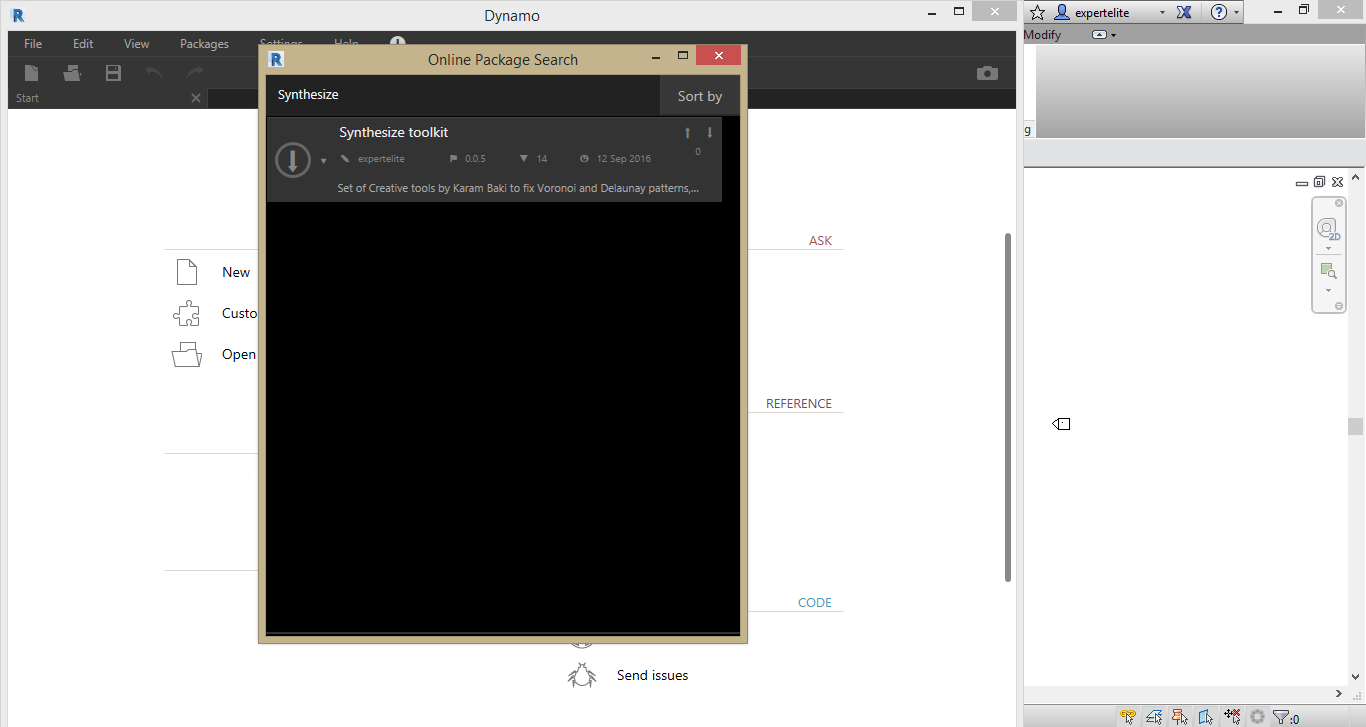Toggle select links in Revit's status bar
This screenshot has height=727, width=1366.
coord(1128,716)
